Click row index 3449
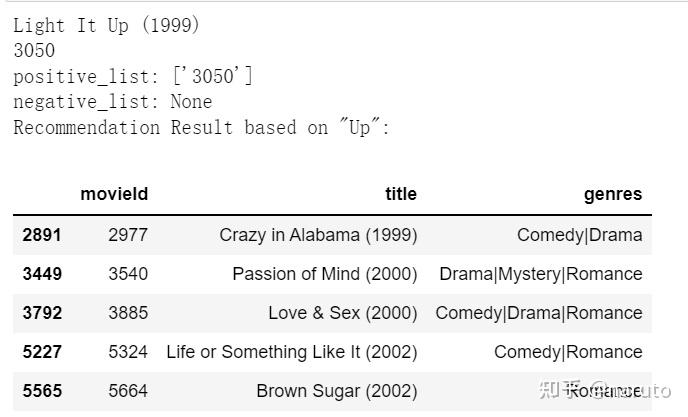688x417 pixels. (42, 274)
